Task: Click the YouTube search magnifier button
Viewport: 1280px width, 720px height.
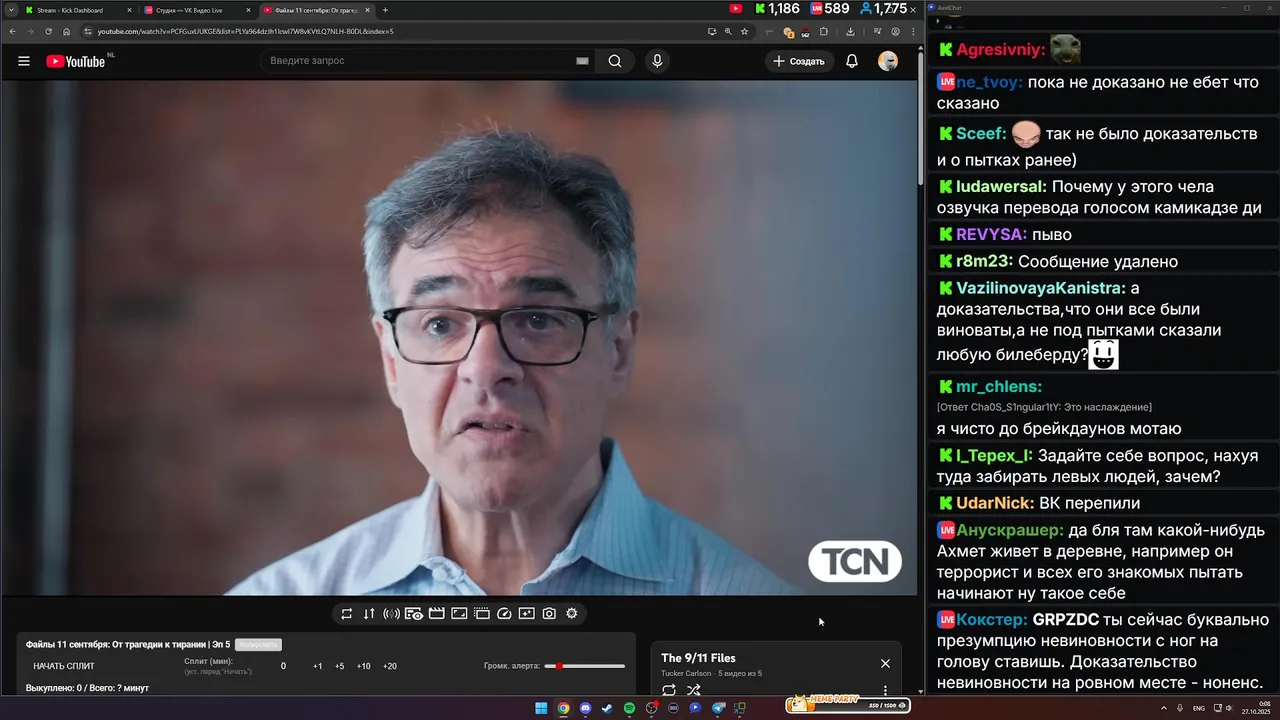Action: 615,61
